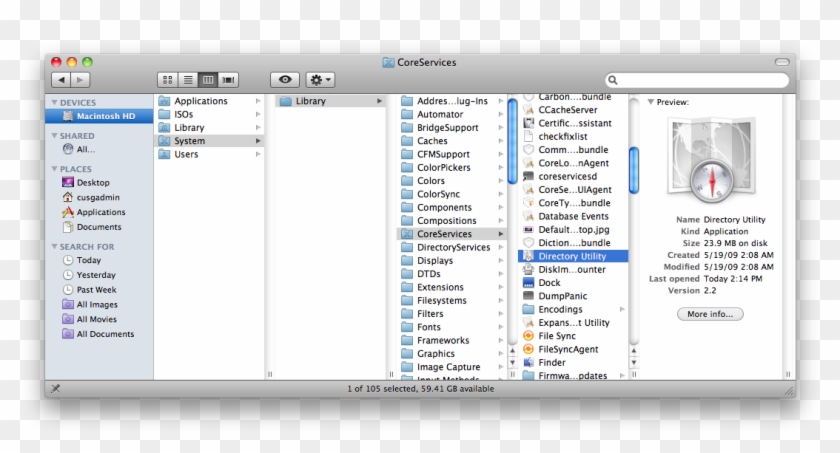Switch to list view
The width and height of the screenshot is (840, 453).
pyautogui.click(x=188, y=80)
